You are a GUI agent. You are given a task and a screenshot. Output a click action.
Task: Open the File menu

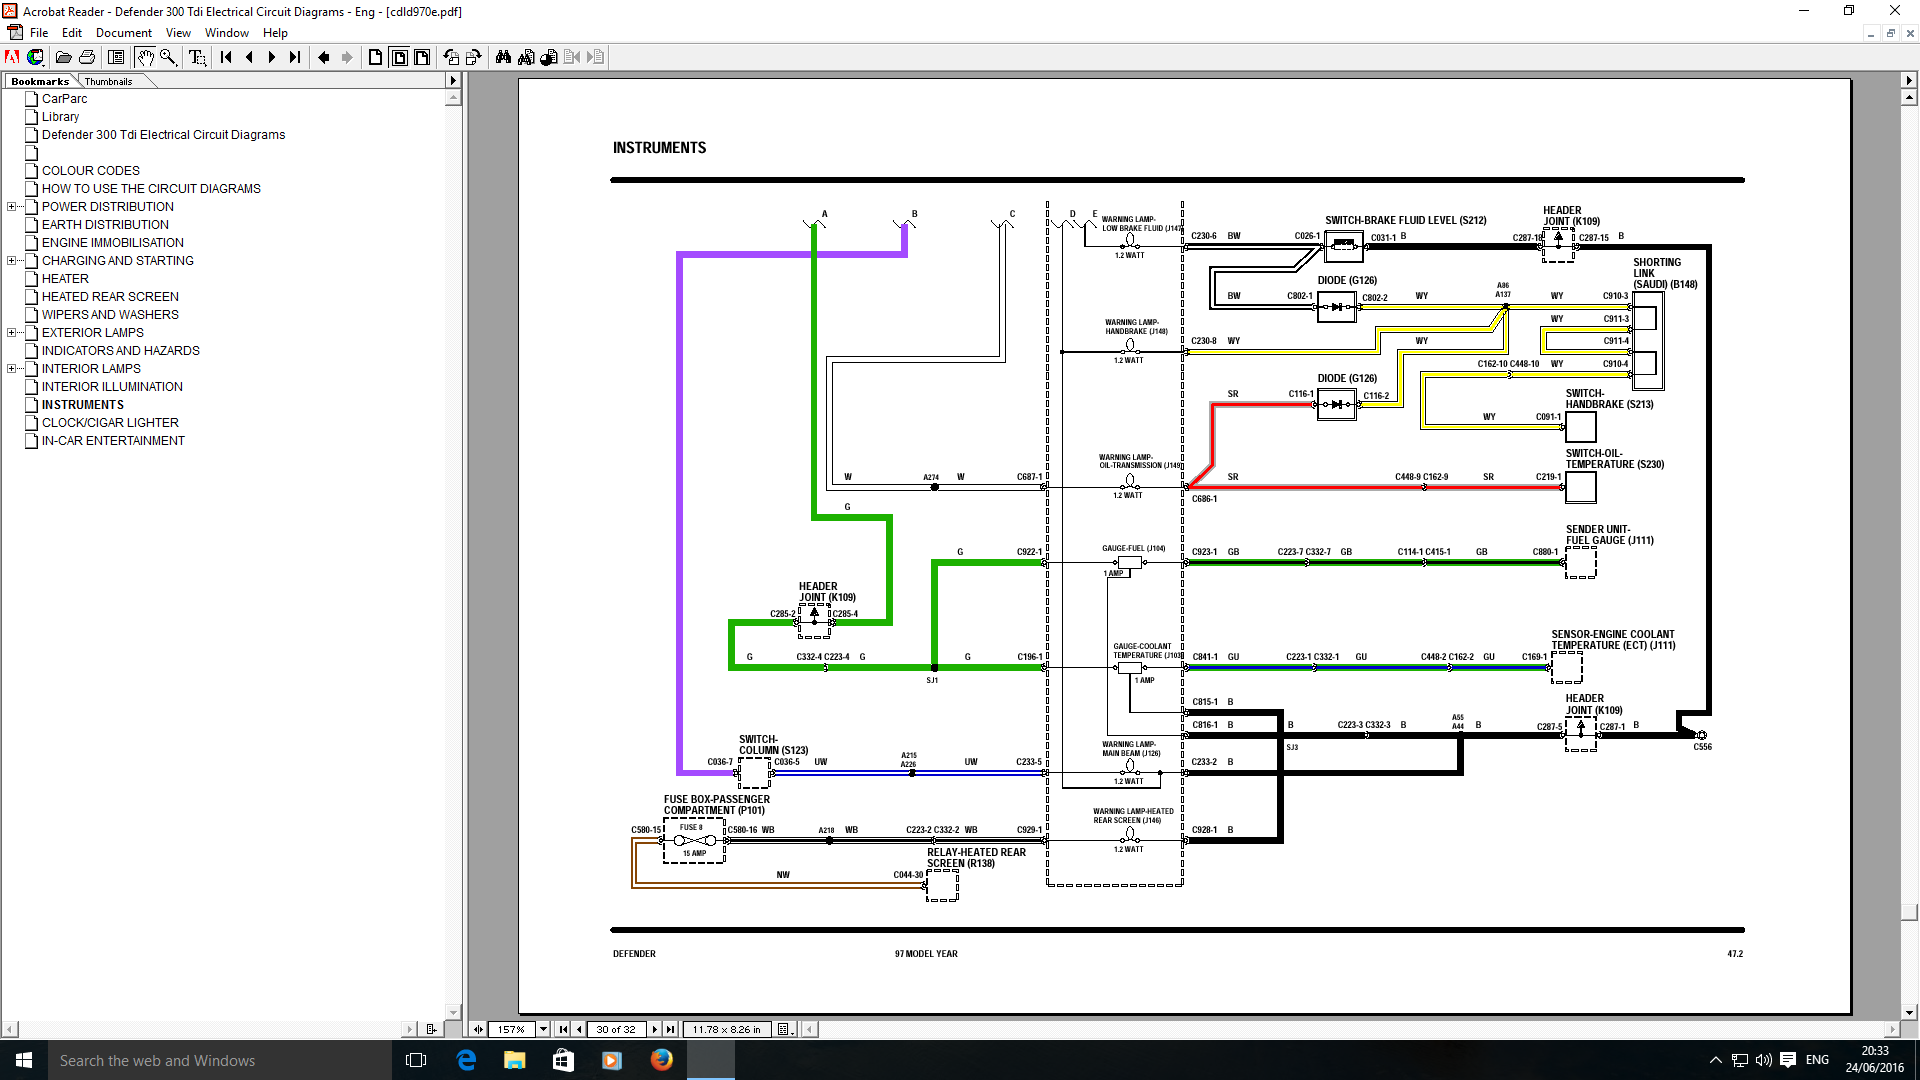coord(39,33)
